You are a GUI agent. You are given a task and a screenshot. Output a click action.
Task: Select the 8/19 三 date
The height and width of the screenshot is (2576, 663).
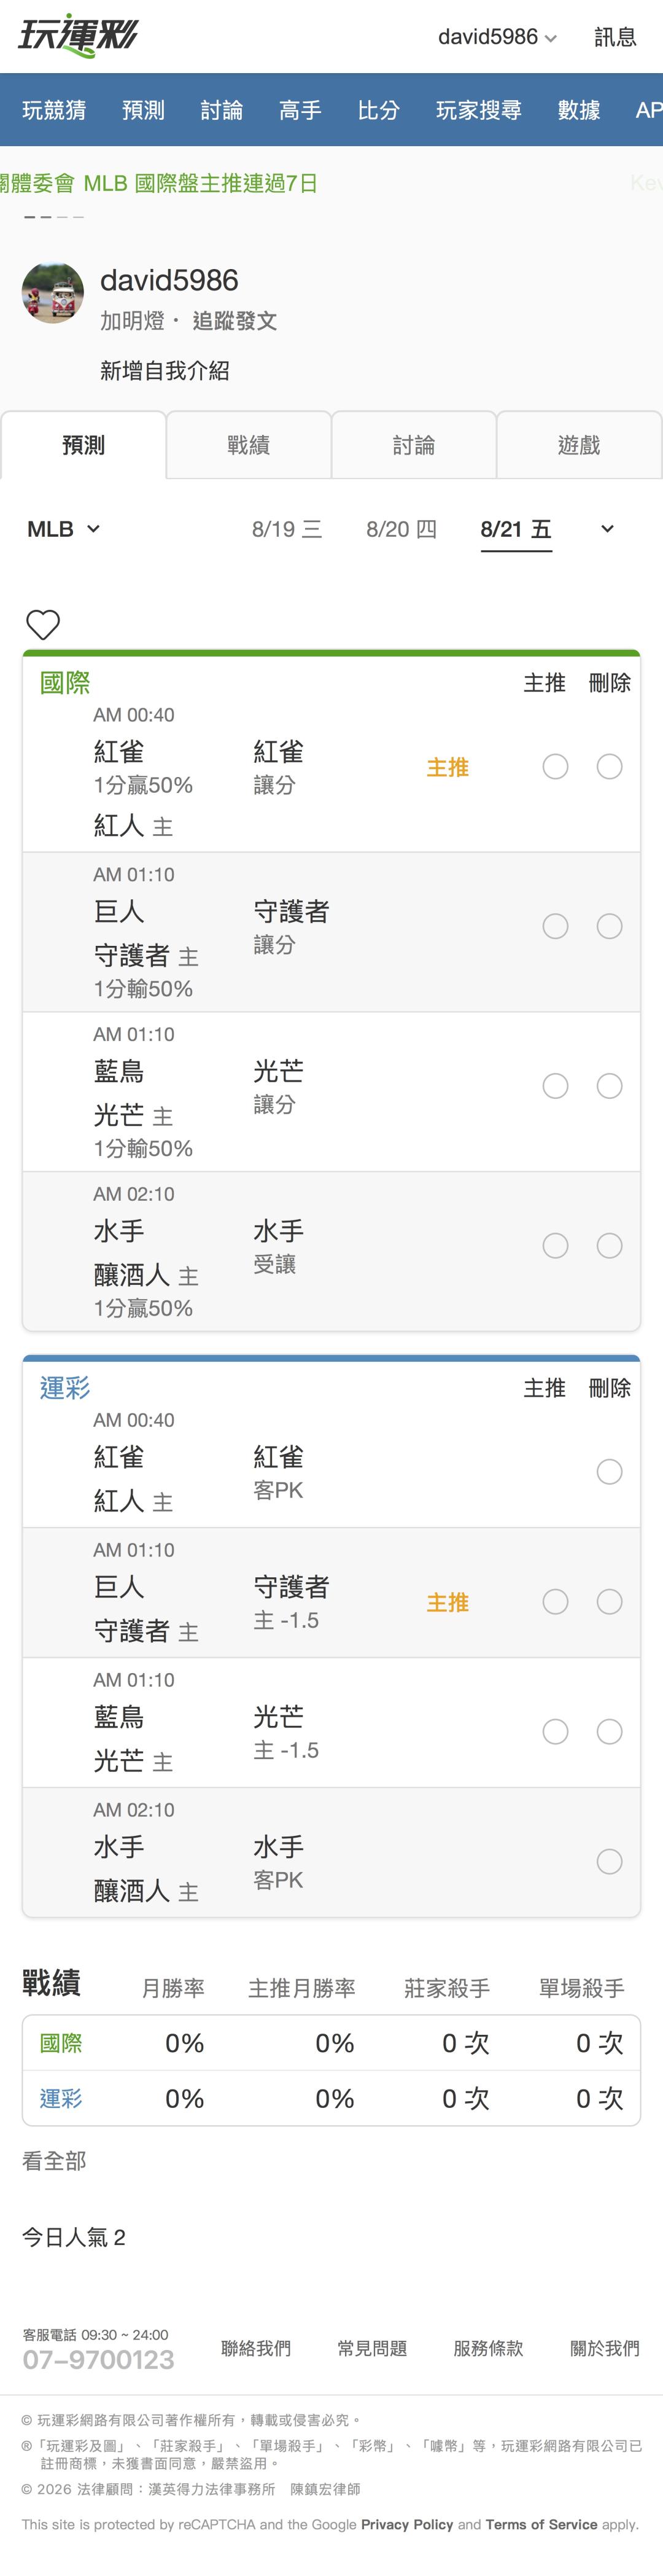coord(287,529)
